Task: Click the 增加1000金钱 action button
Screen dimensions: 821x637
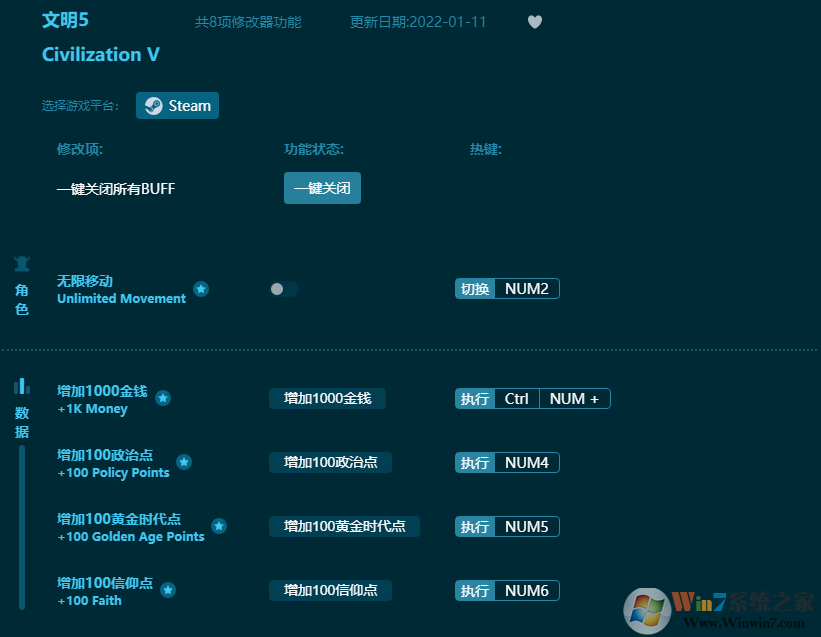Action: [x=327, y=398]
